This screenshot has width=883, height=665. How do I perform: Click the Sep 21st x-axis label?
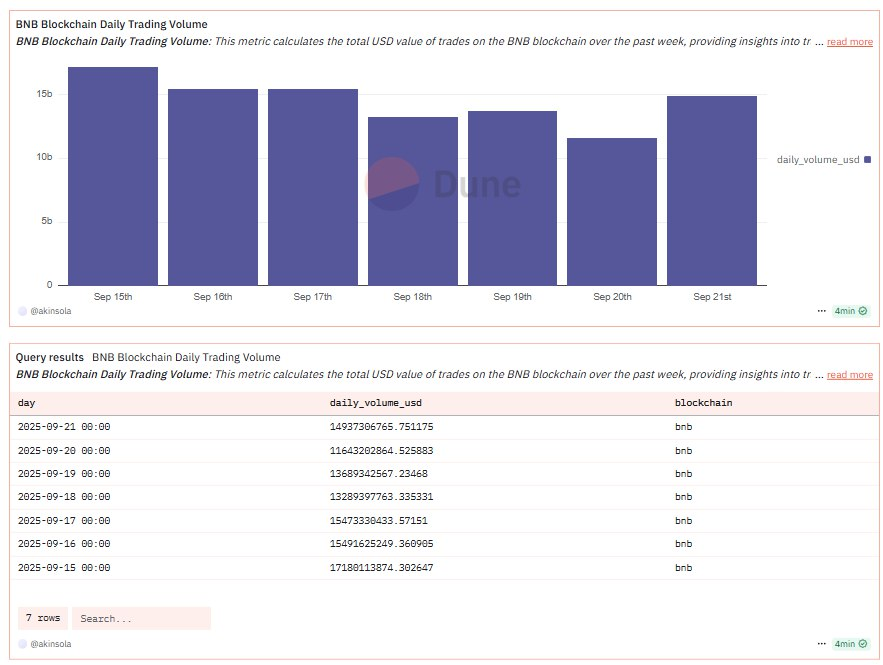712,297
